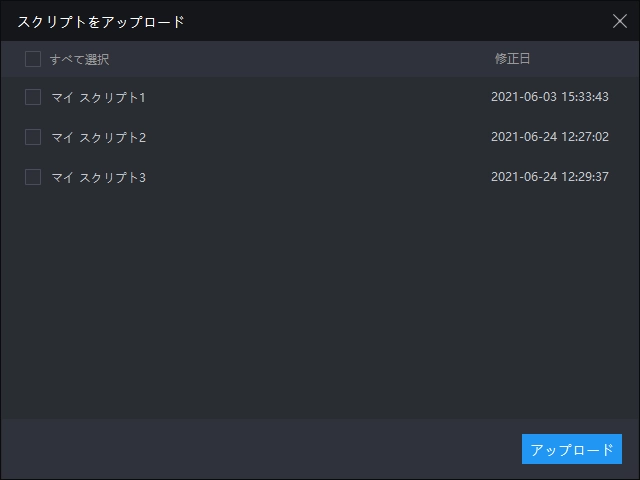Pick the マイ スクリプト3 script name
Screen dimensions: 640x480
pos(99,177)
